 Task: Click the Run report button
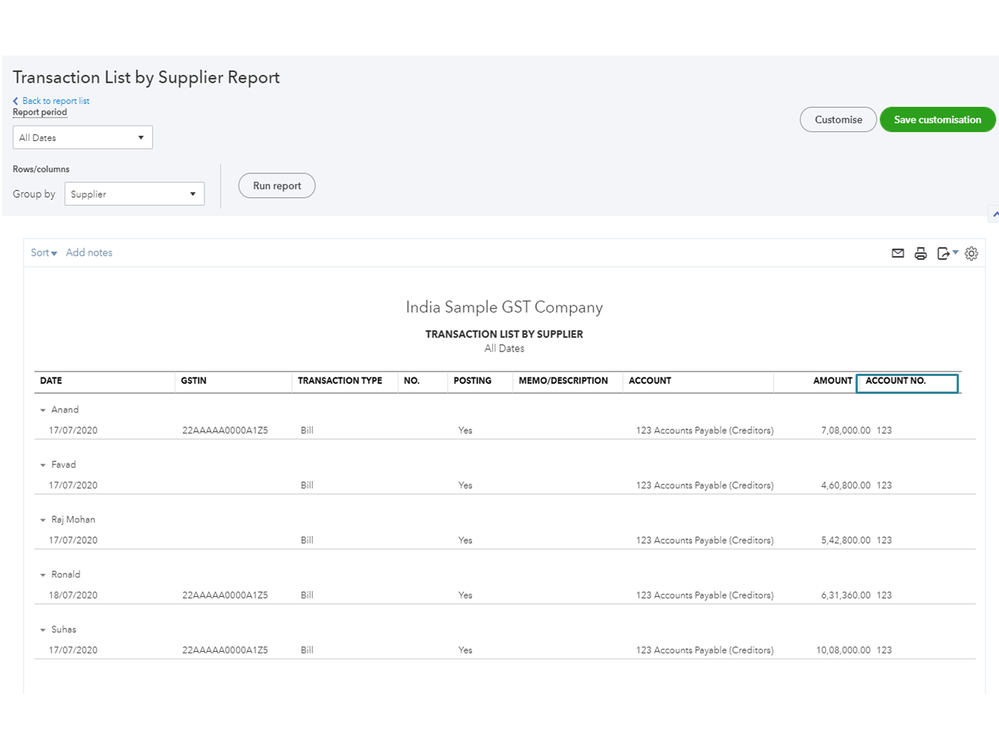pyautogui.click(x=276, y=186)
